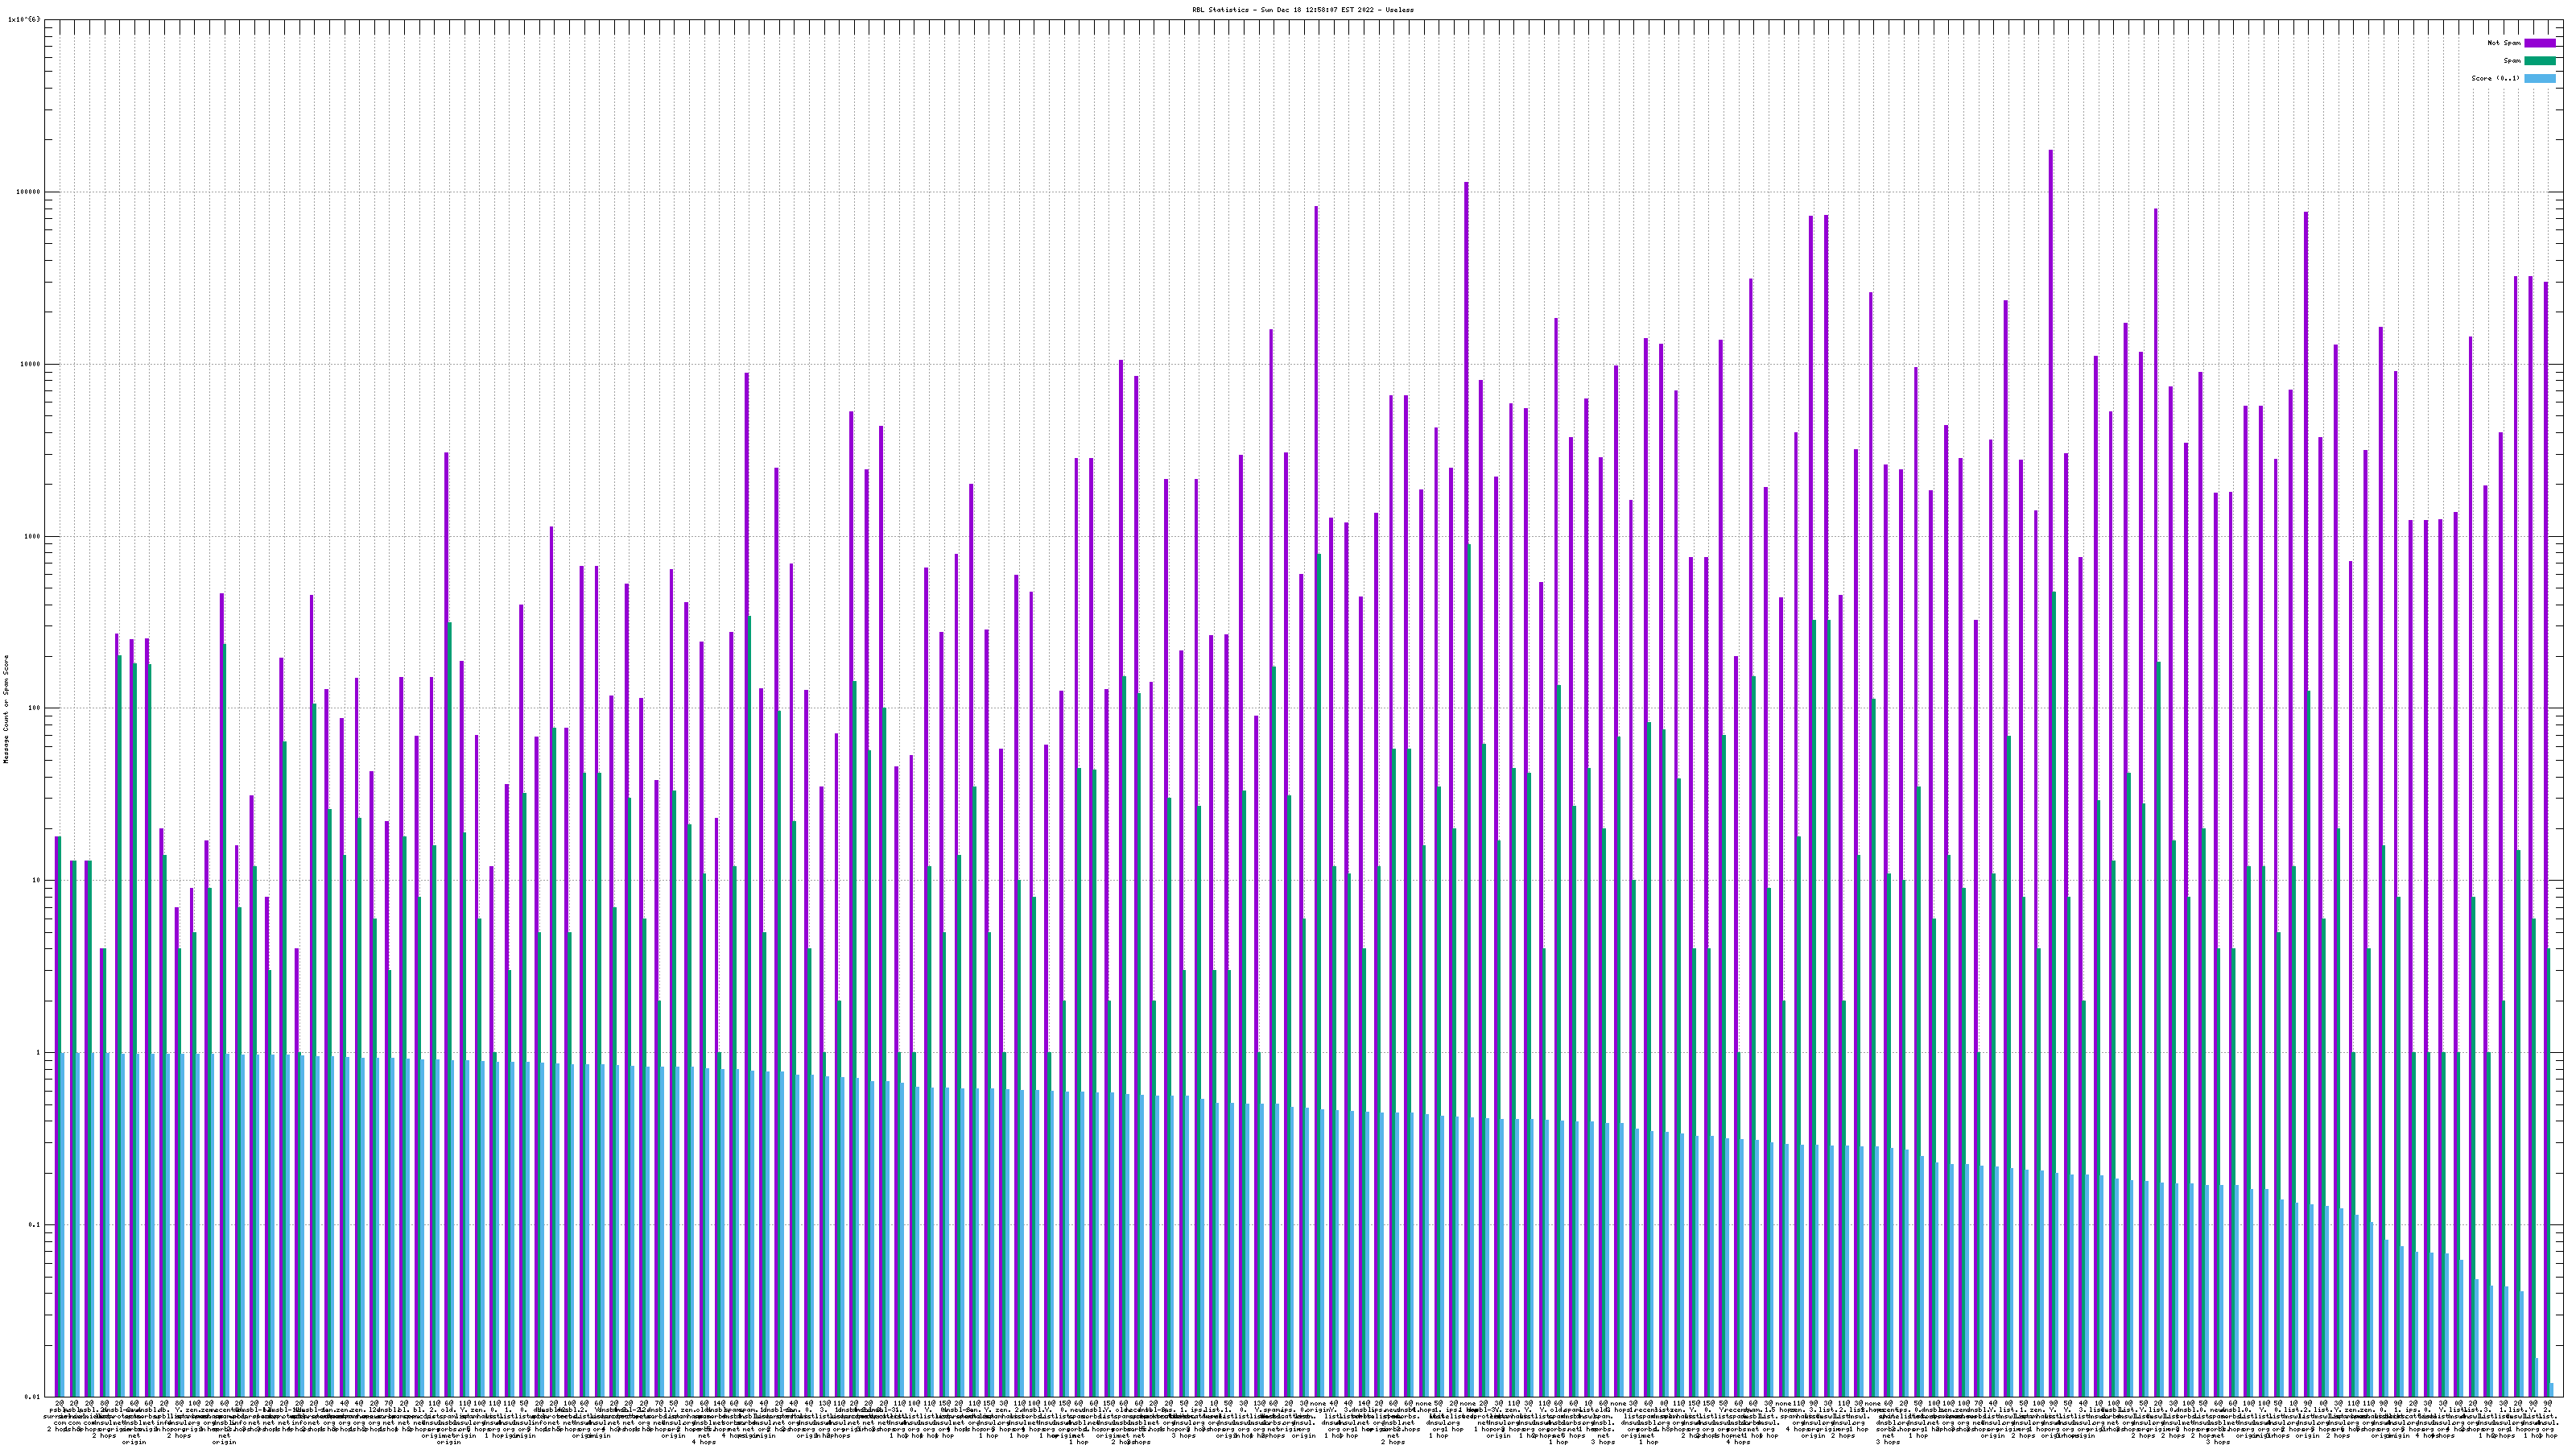Screen dimensions: 2576x1449
Task: Click the 1000 y-axis tick label
Action: click(32, 536)
